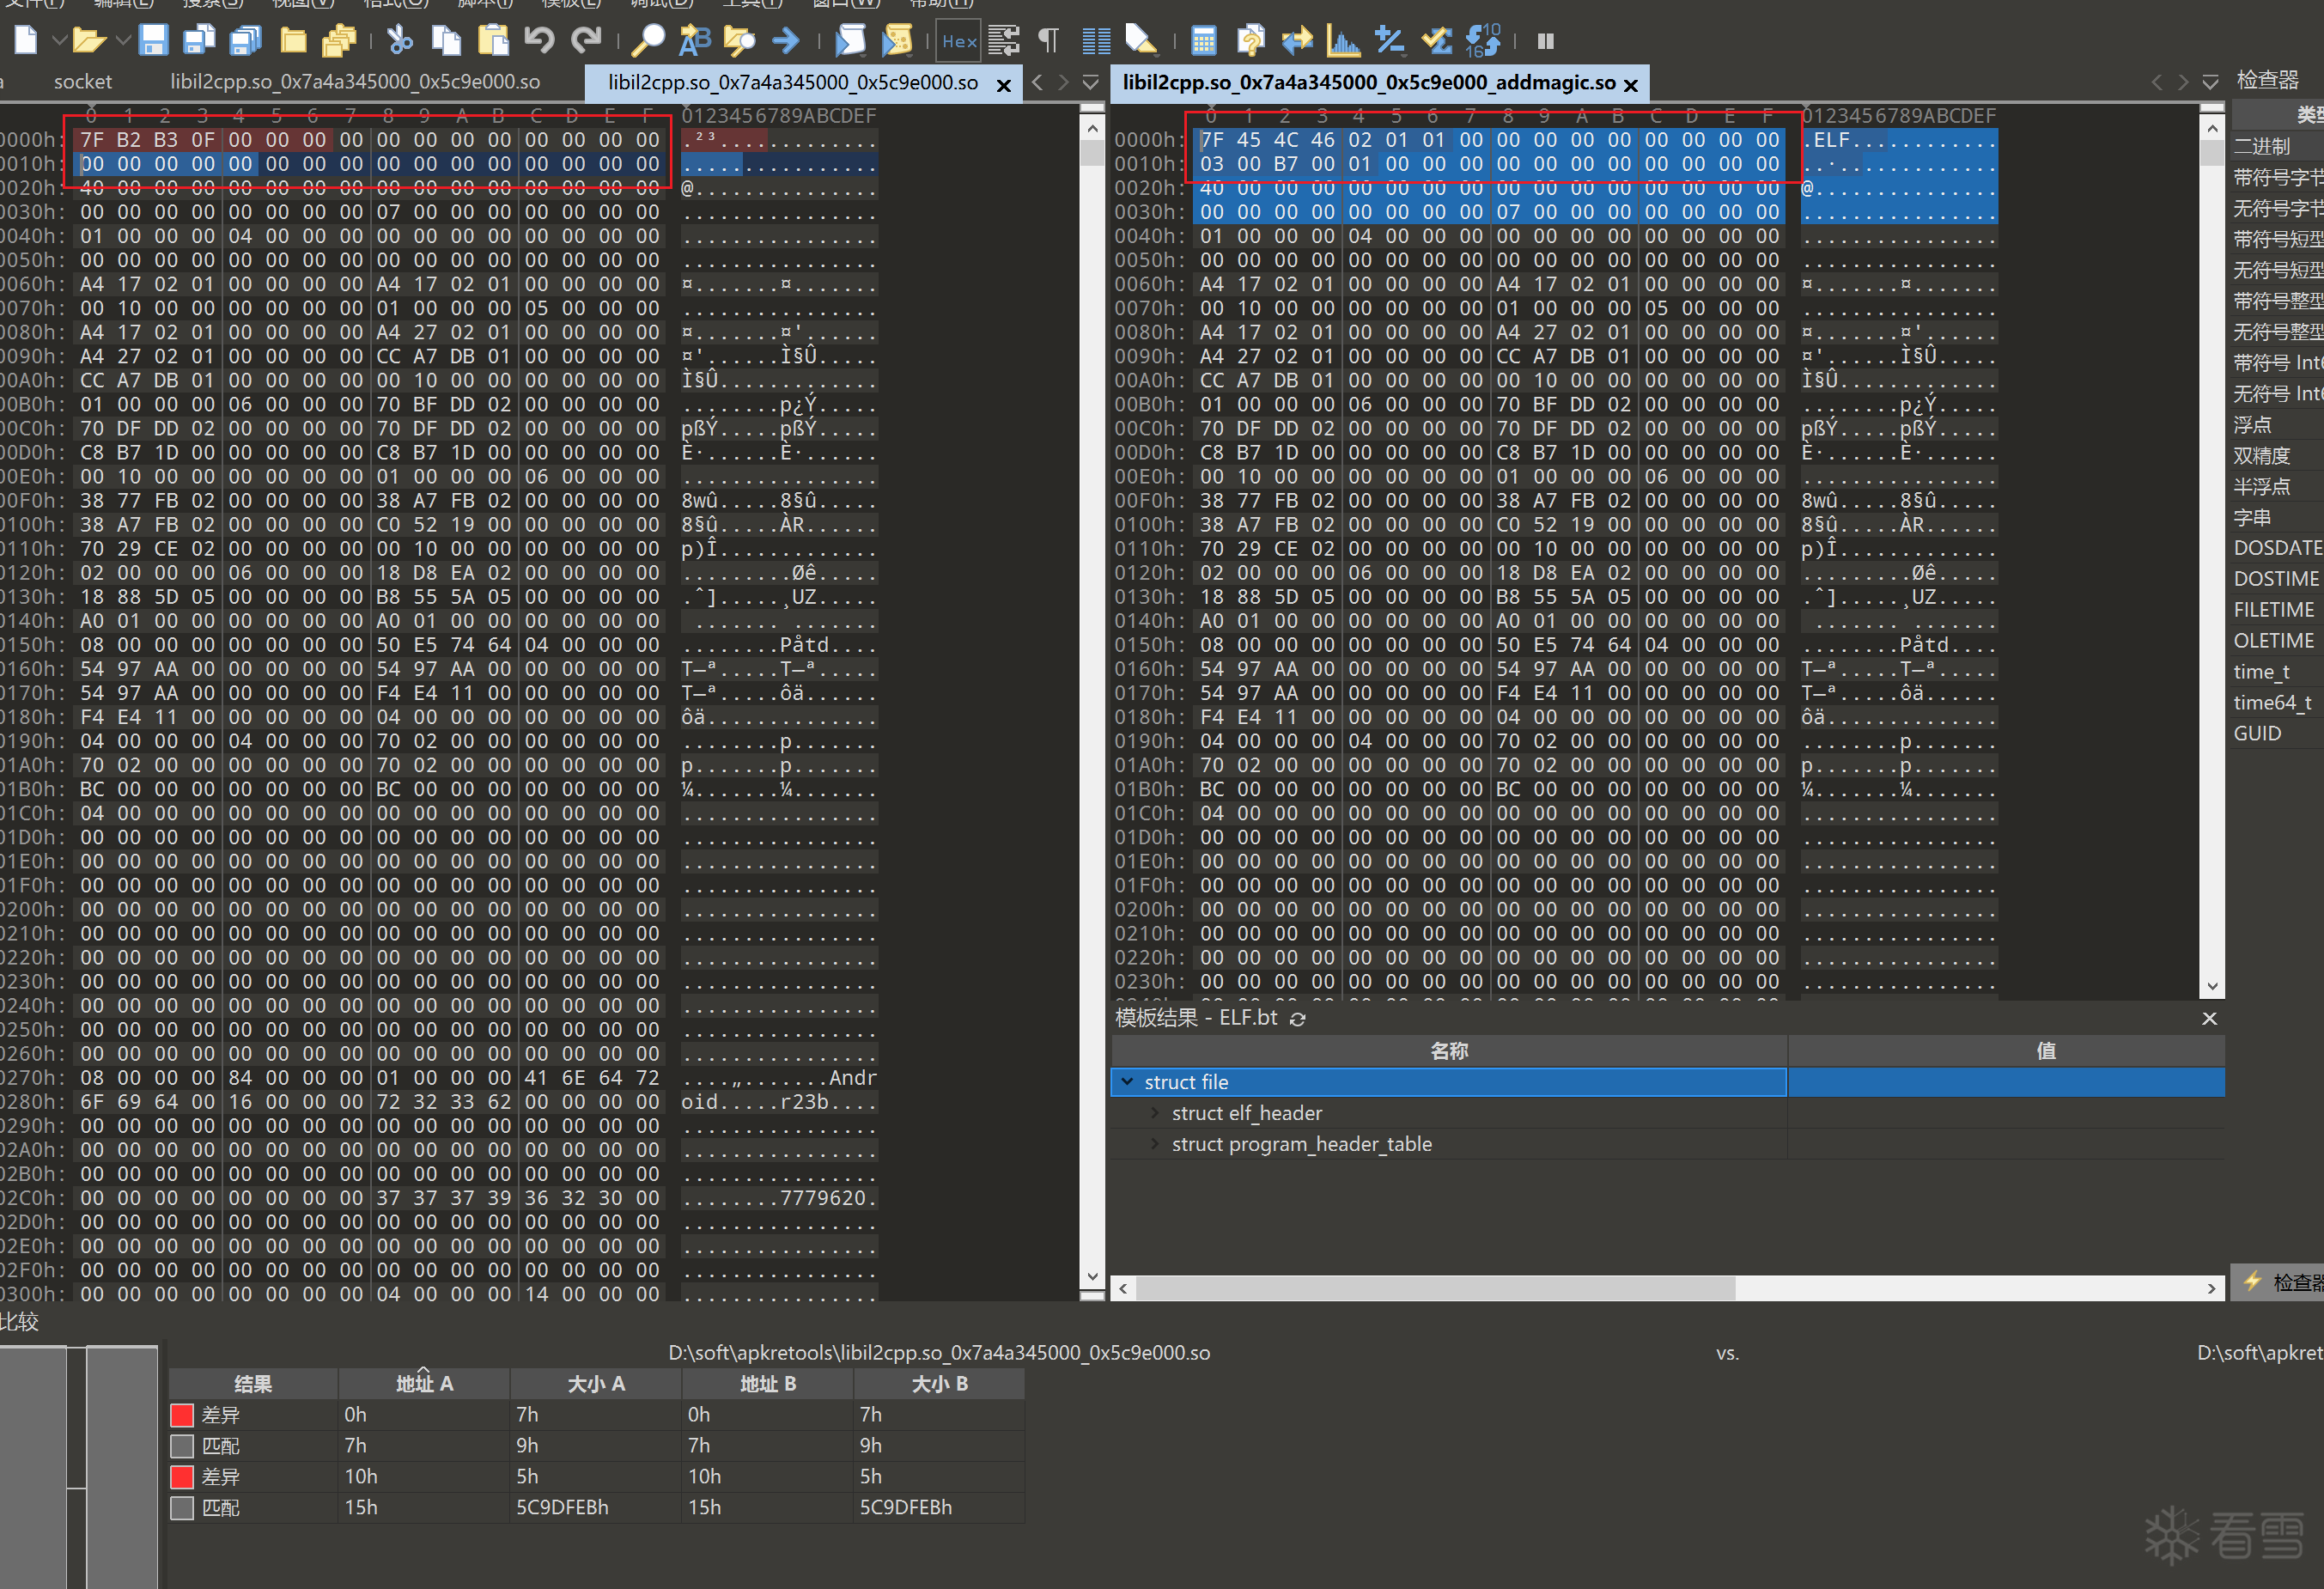The image size is (2324, 1589).
Task: Open the Histogram chart icon
Action: [x=1343, y=41]
